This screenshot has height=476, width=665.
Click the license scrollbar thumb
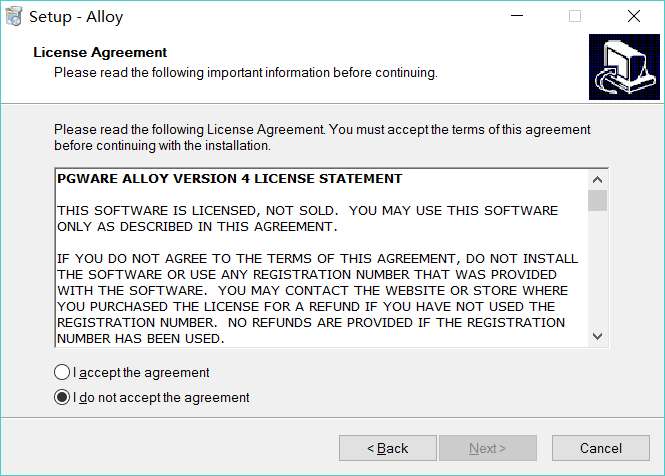[597, 200]
